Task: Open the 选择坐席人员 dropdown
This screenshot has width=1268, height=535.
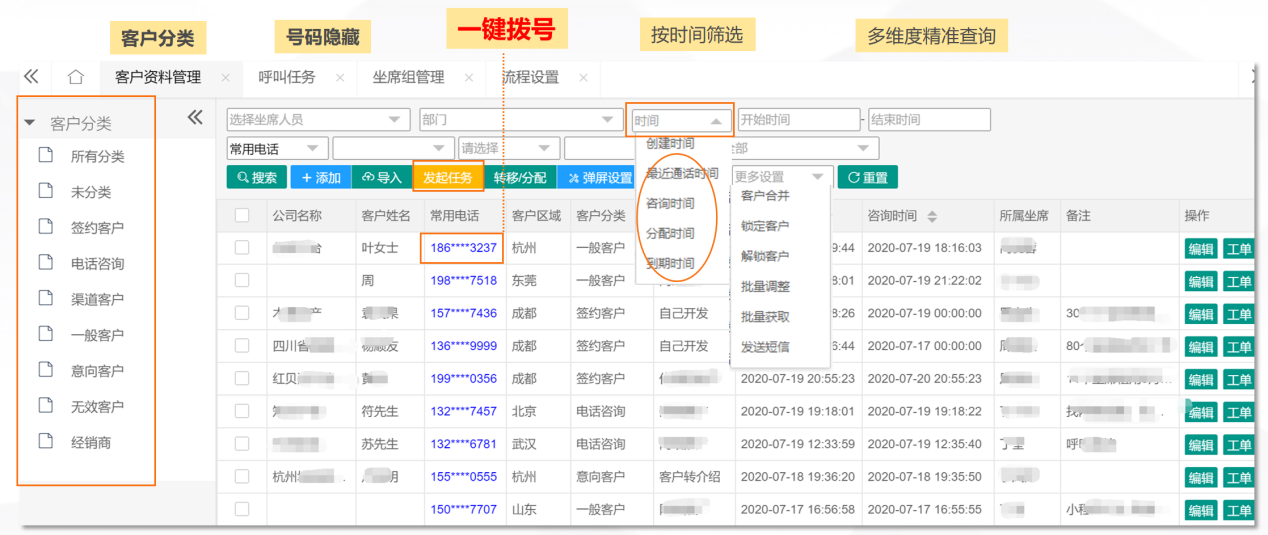Action: (x=318, y=120)
